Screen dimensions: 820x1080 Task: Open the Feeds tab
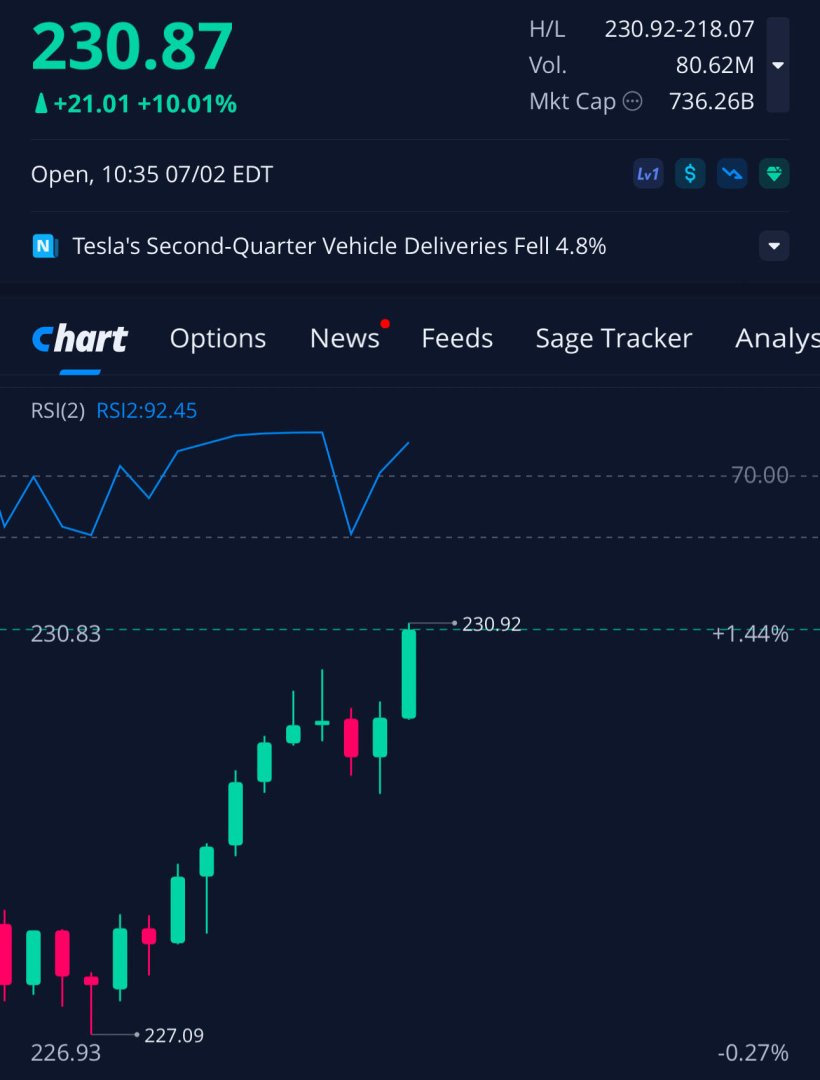pyautogui.click(x=457, y=338)
